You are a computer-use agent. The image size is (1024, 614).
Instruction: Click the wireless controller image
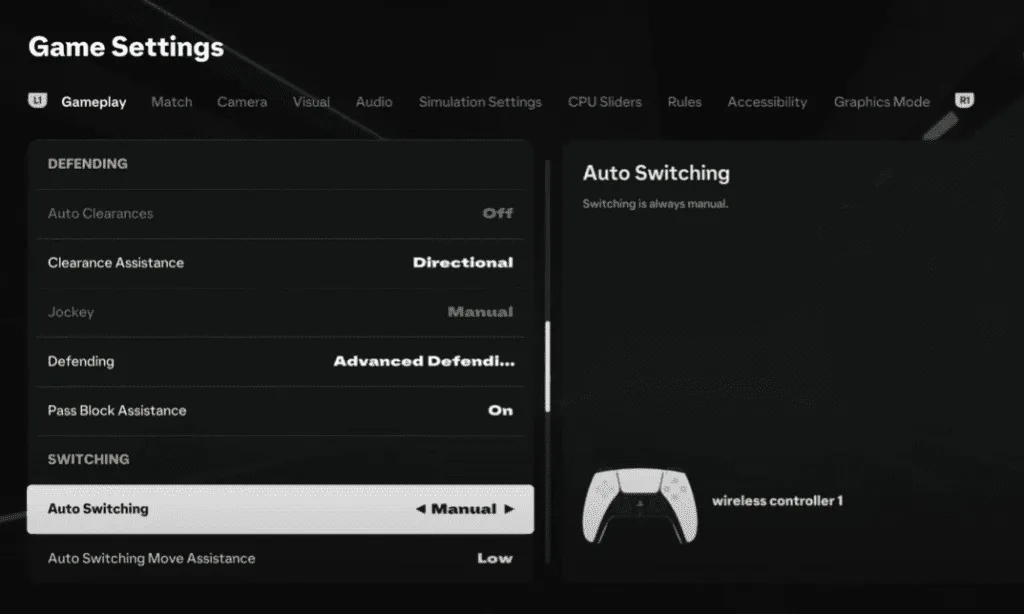coord(638,506)
